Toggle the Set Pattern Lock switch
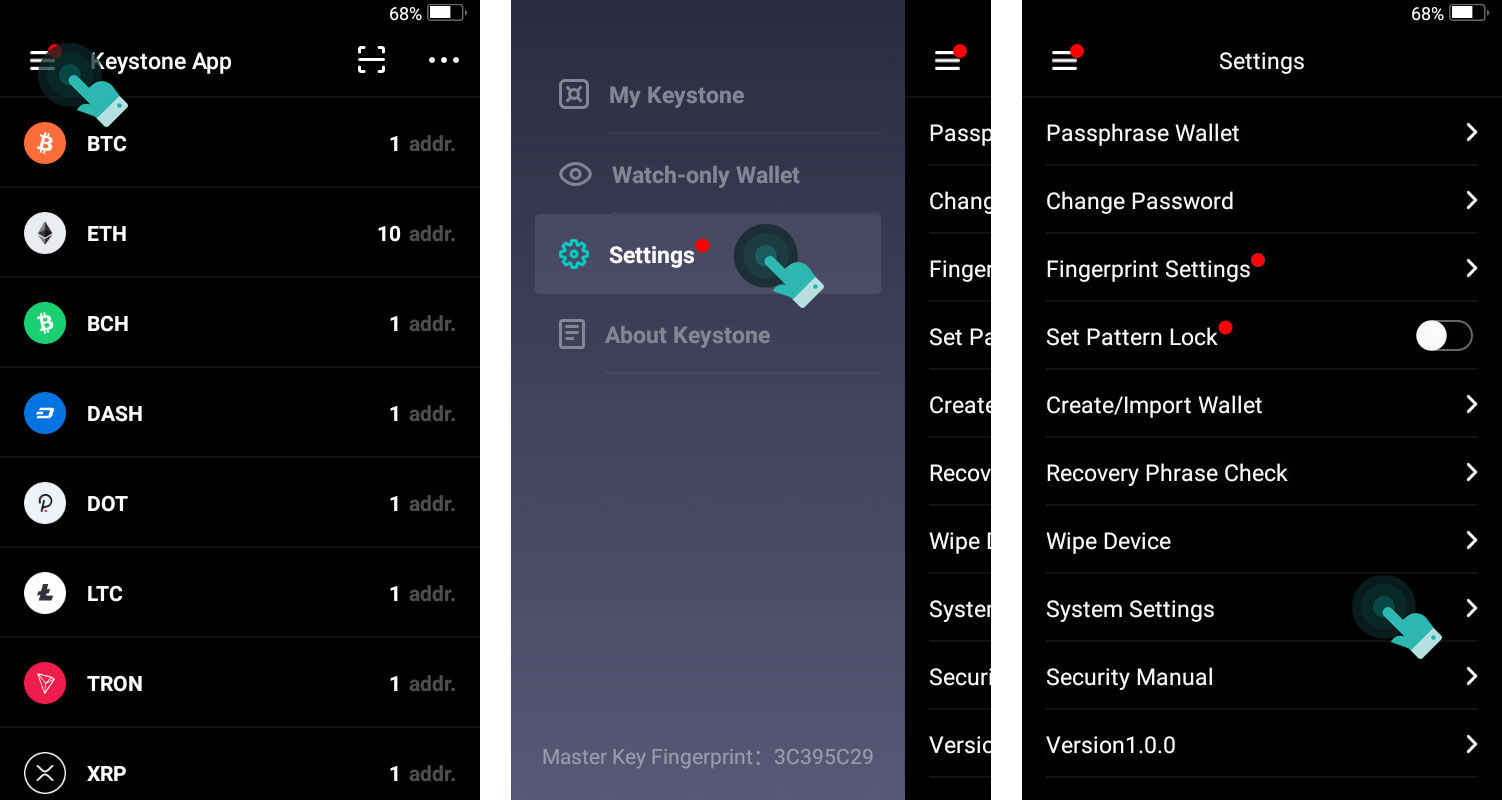Image resolution: width=1502 pixels, height=800 pixels. click(x=1444, y=336)
